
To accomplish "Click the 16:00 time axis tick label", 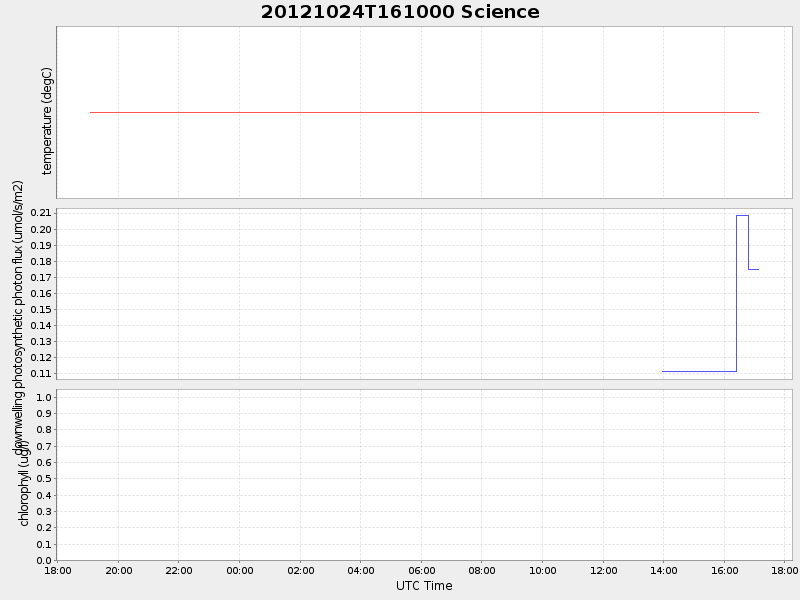I will coord(725,570).
